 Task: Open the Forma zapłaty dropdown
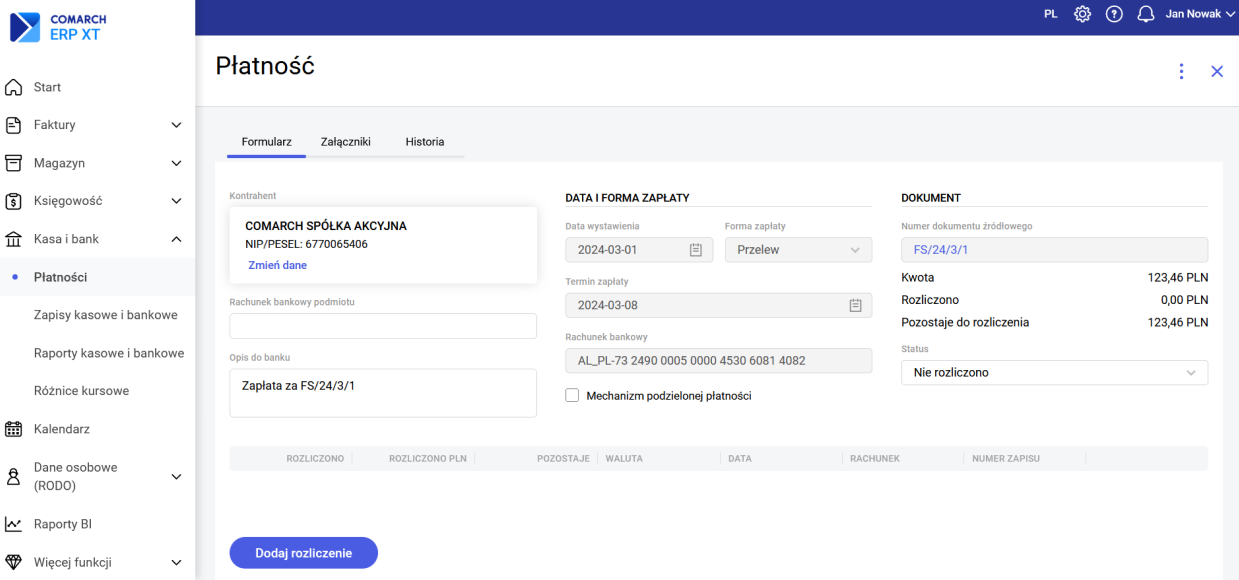click(x=798, y=250)
